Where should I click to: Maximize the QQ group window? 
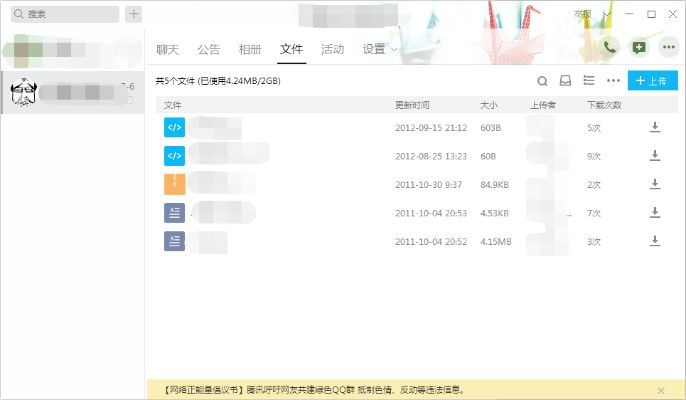coord(651,14)
